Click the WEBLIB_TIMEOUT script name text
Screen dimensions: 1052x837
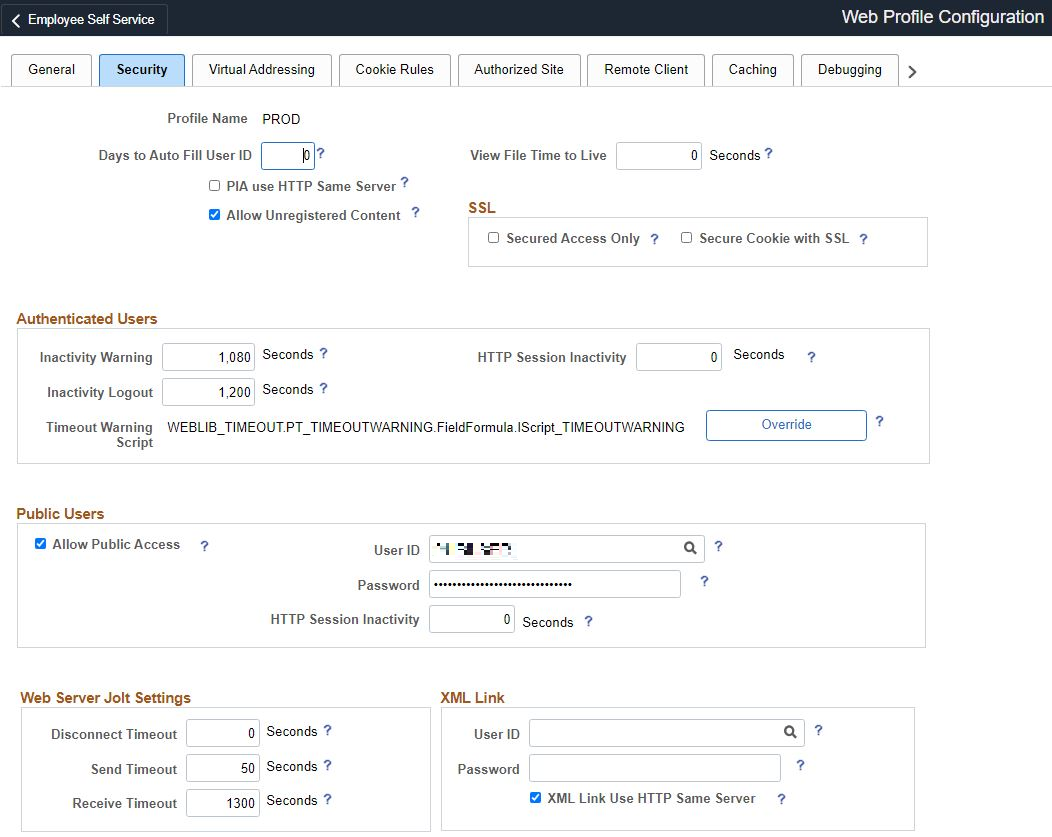[x=426, y=427]
